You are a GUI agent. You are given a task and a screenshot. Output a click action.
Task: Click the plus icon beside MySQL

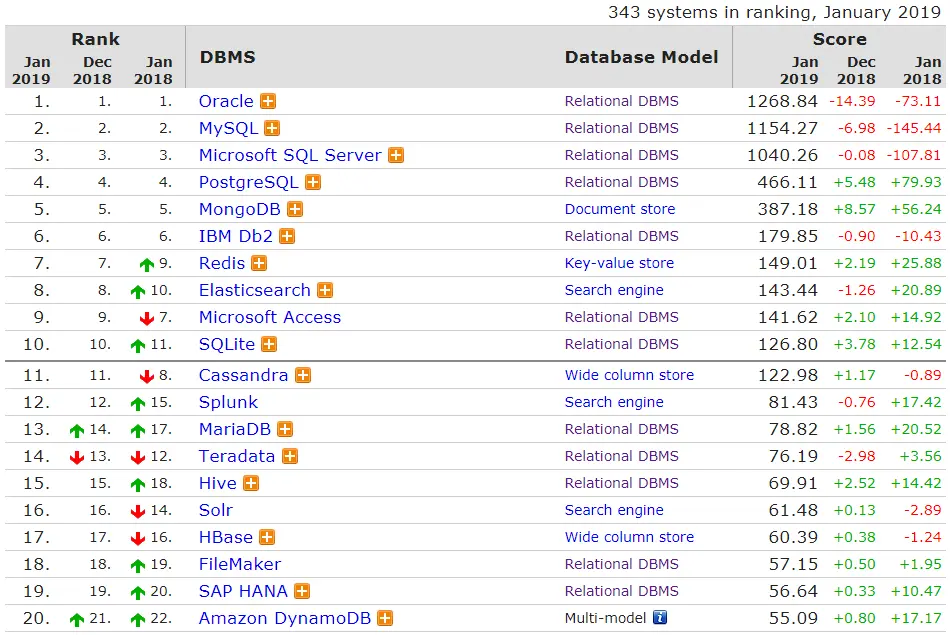coord(272,128)
